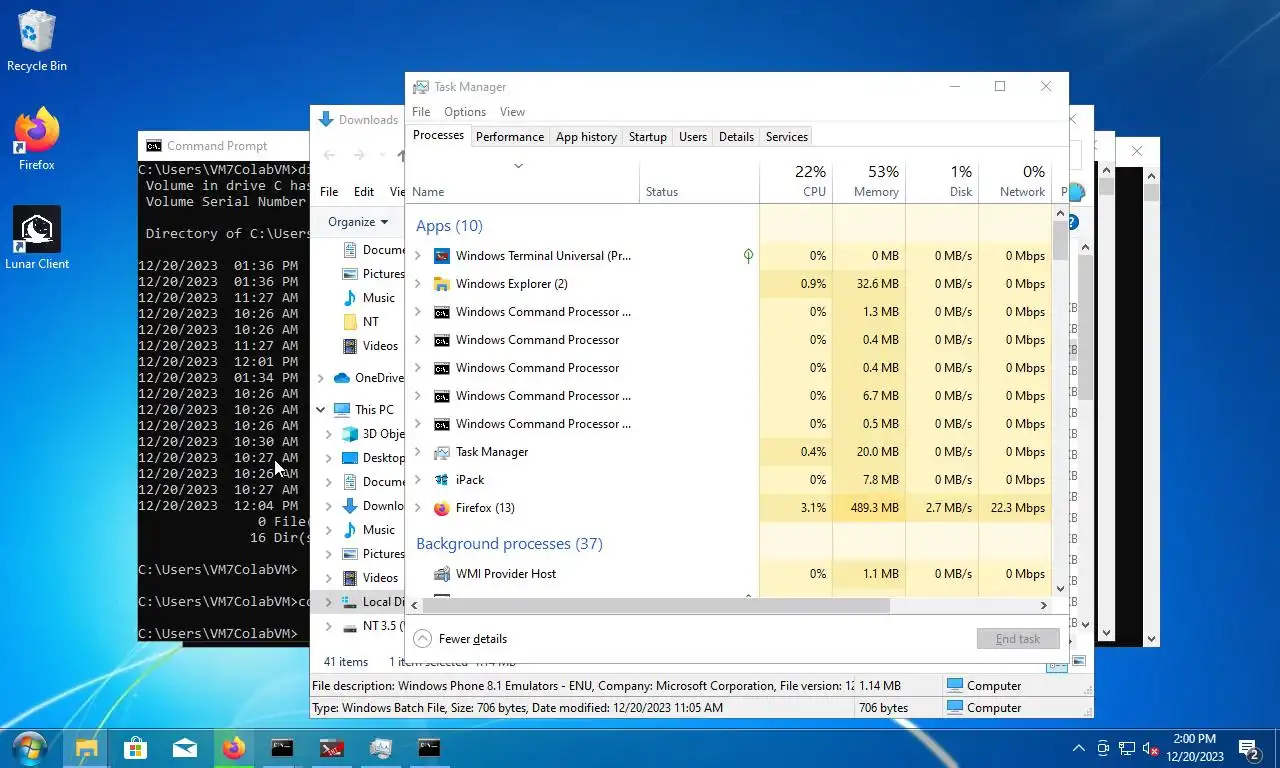Open the Organize dropdown in Explorer
The height and width of the screenshot is (768, 1280).
pyautogui.click(x=358, y=222)
